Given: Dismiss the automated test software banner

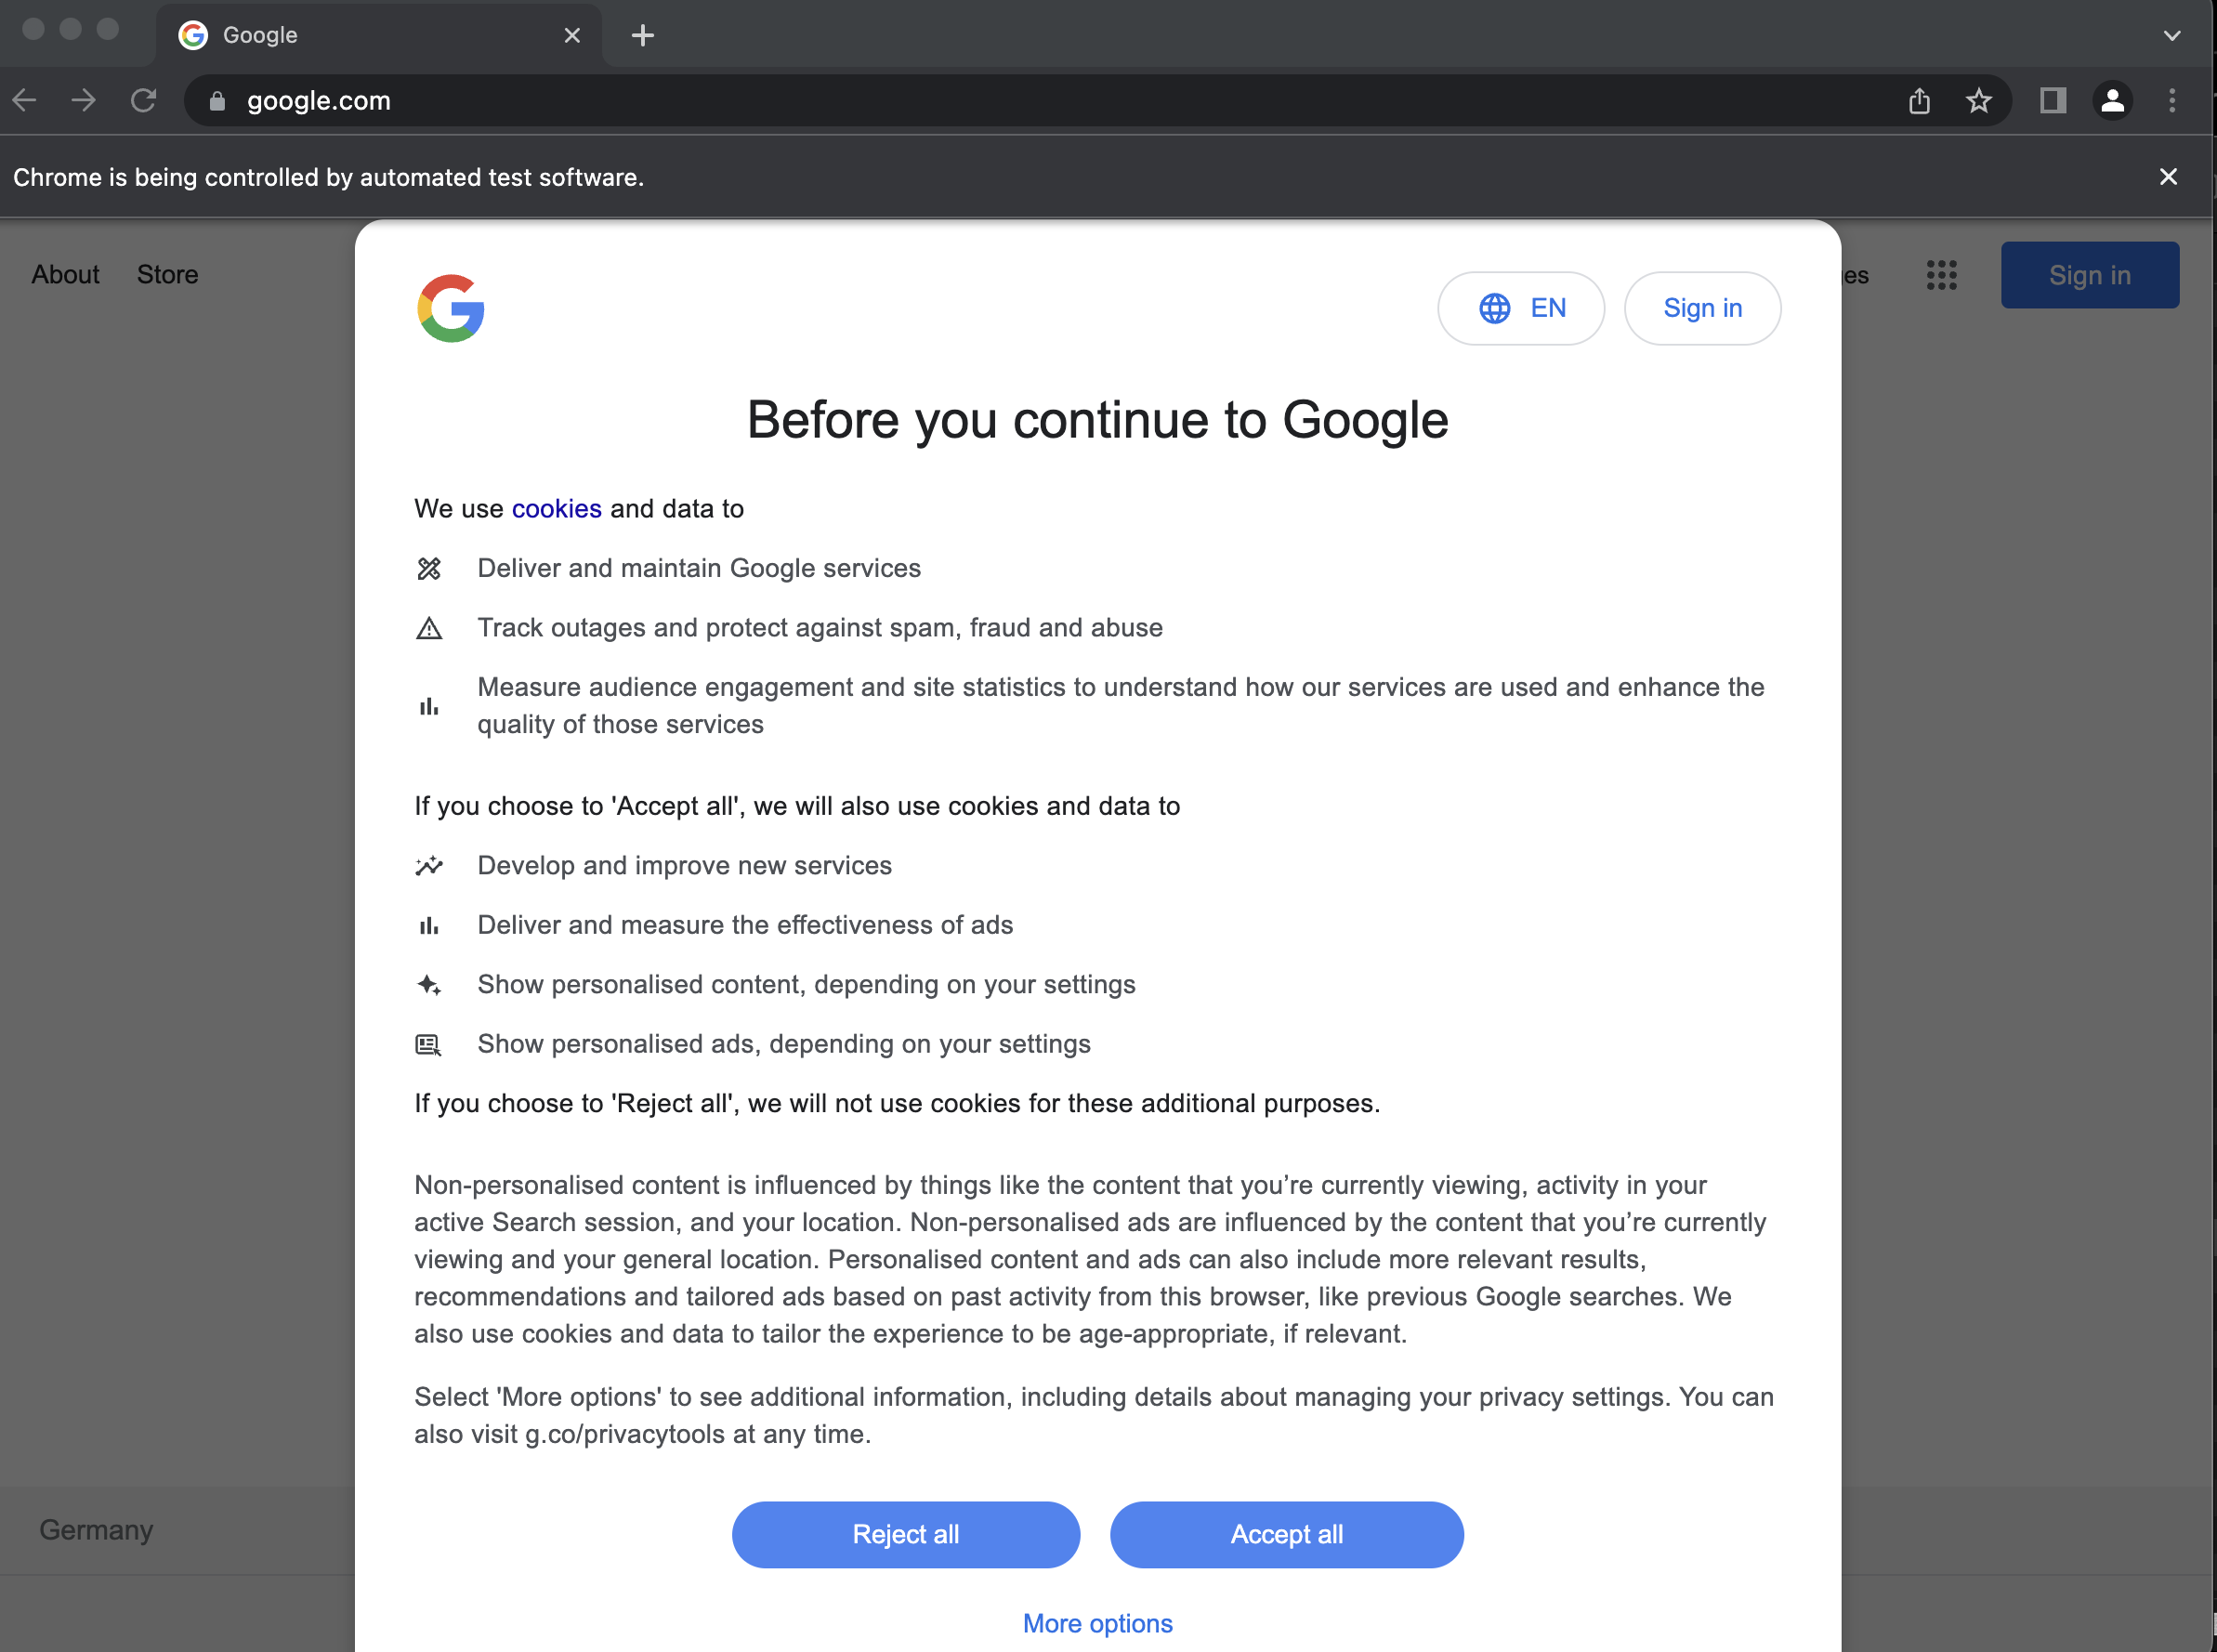Looking at the screenshot, I should [2168, 177].
